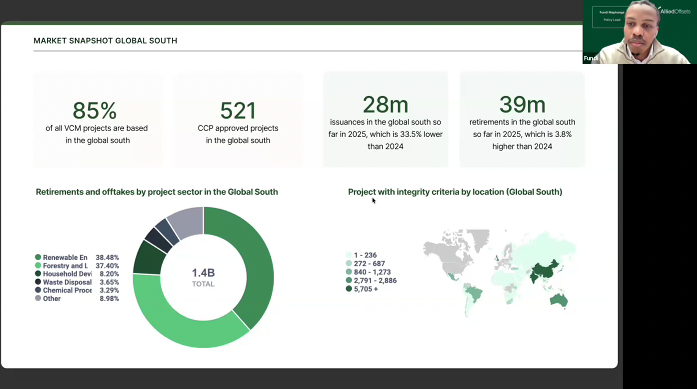Click the Waste Disposal legend dot
Image resolution: width=697 pixels, height=389 pixels.
(38, 282)
